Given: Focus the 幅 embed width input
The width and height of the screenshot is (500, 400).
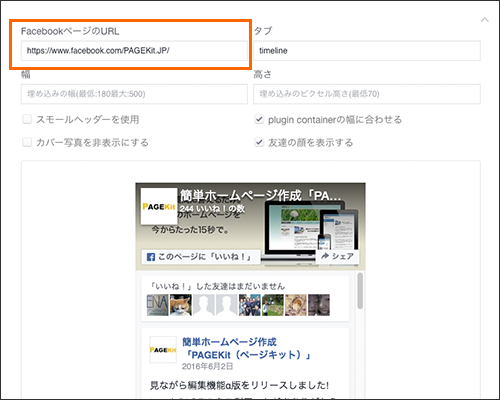Looking at the screenshot, I should (x=134, y=94).
